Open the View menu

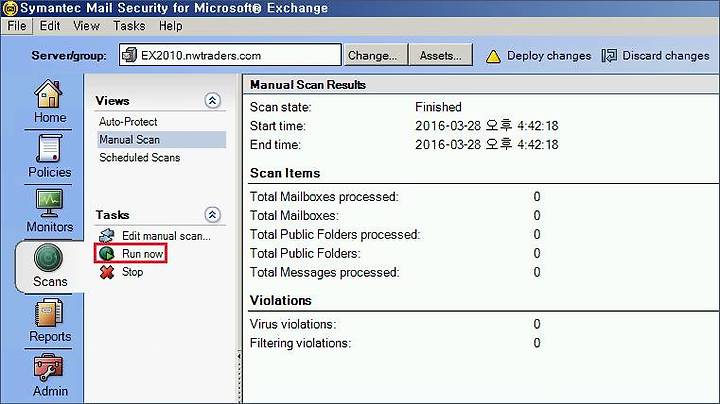[86, 26]
